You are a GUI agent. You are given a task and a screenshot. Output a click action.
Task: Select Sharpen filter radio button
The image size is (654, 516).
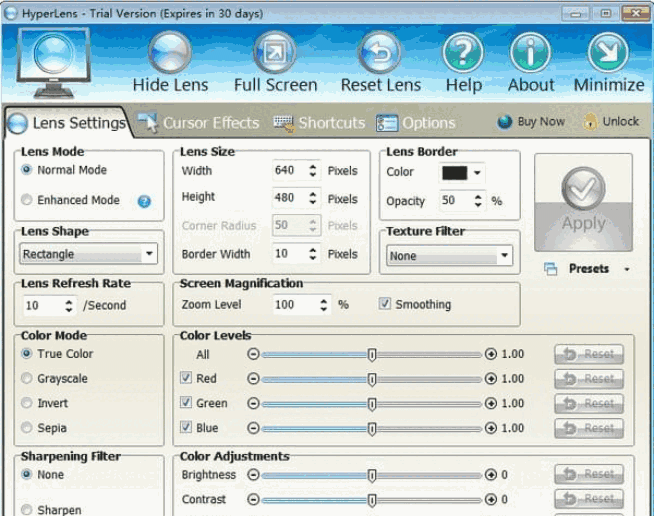(x=27, y=509)
